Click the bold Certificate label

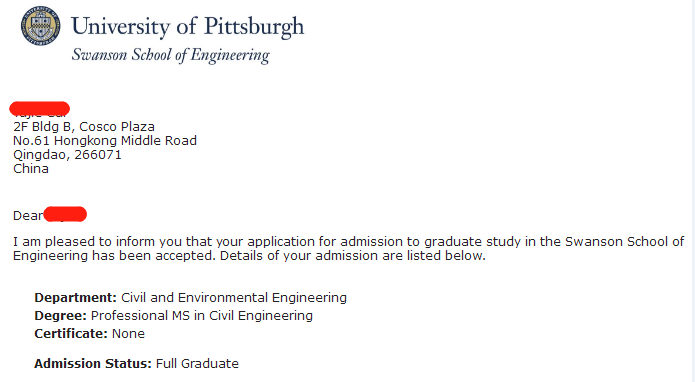coord(71,334)
